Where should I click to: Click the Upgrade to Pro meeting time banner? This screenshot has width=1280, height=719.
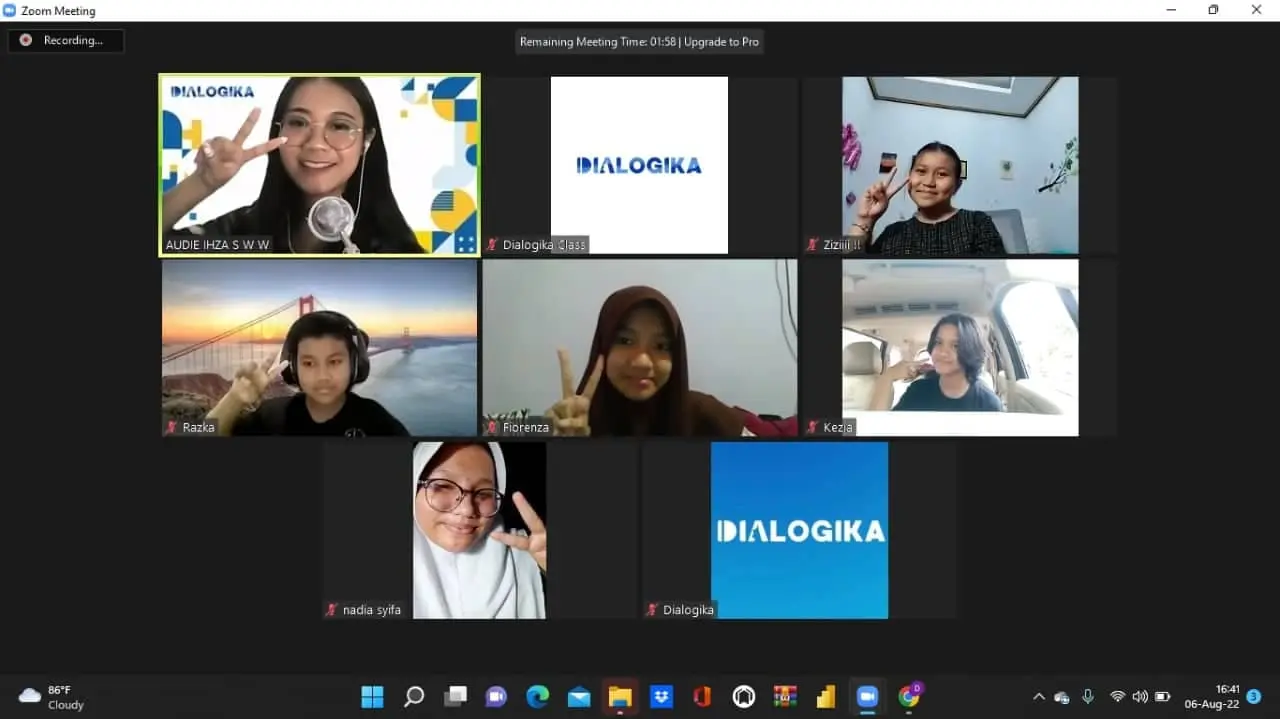(x=639, y=42)
